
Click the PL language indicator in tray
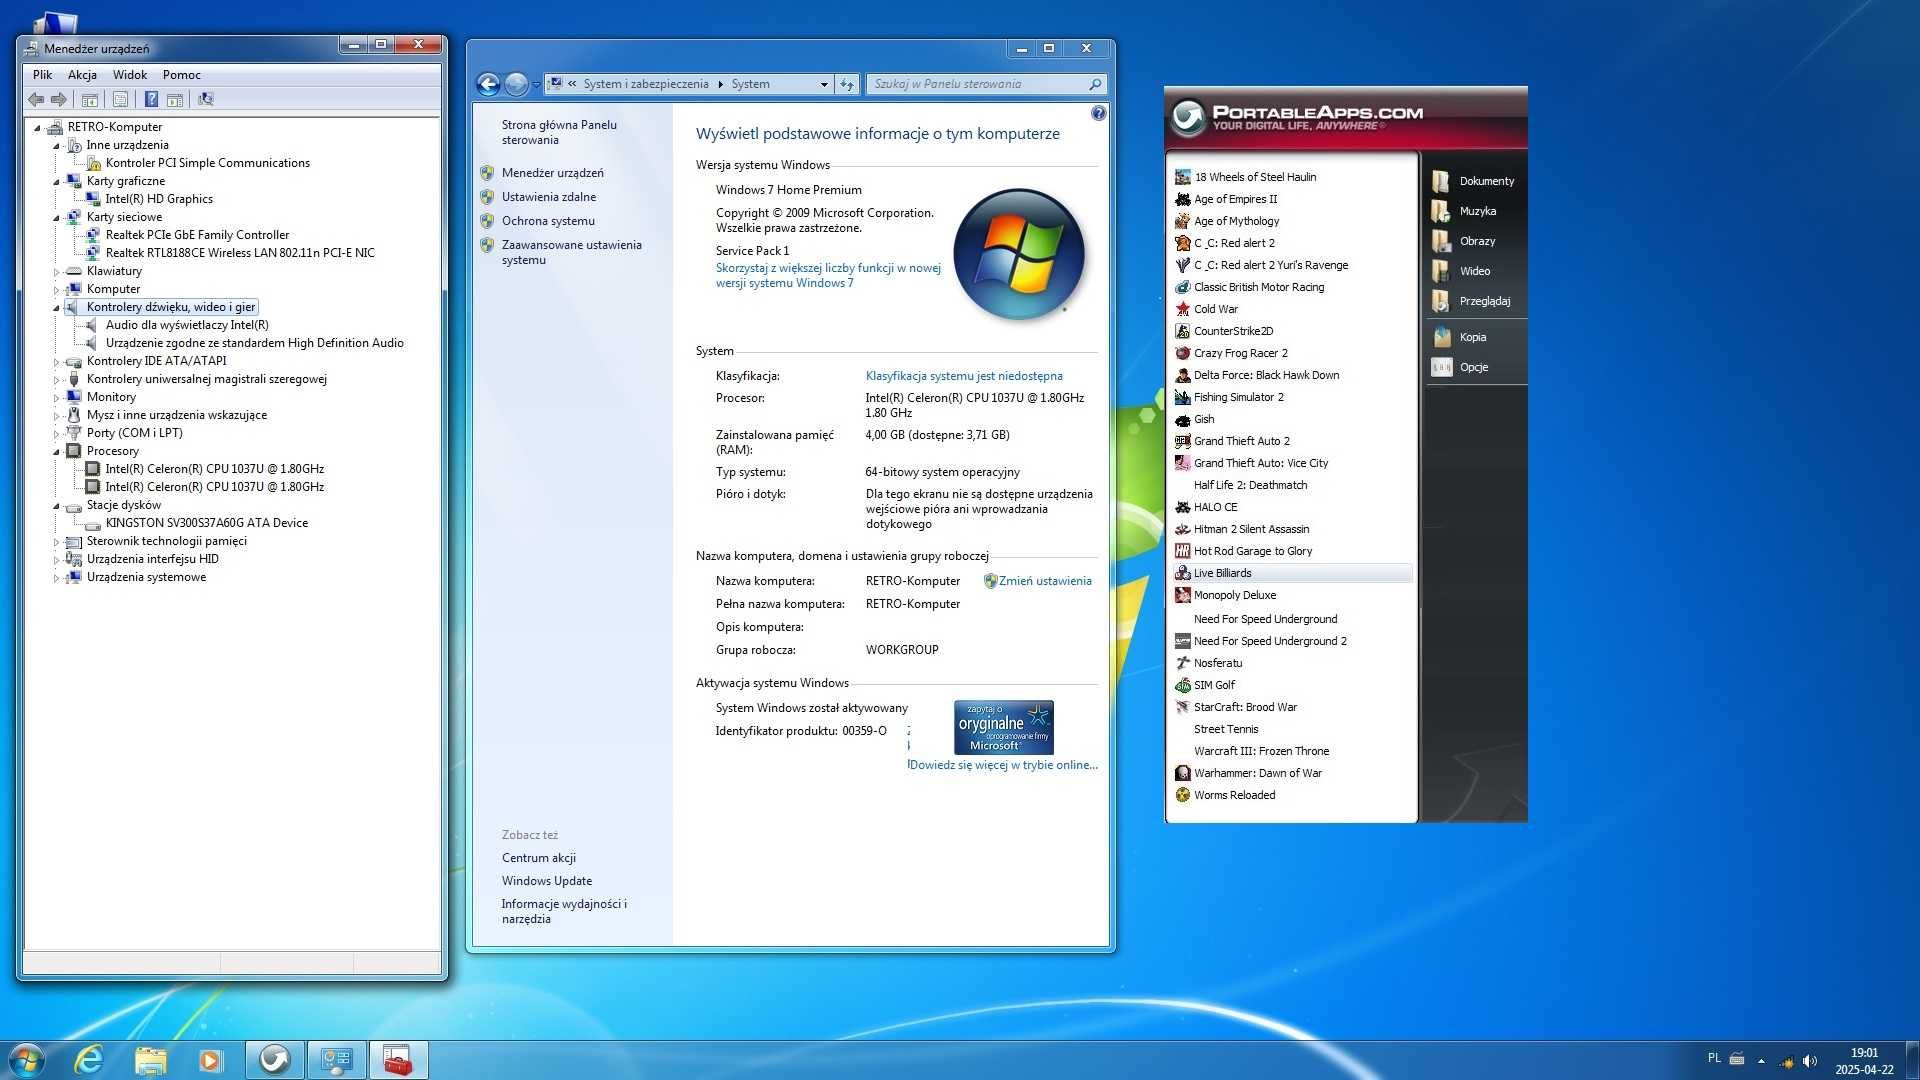1714,1058
